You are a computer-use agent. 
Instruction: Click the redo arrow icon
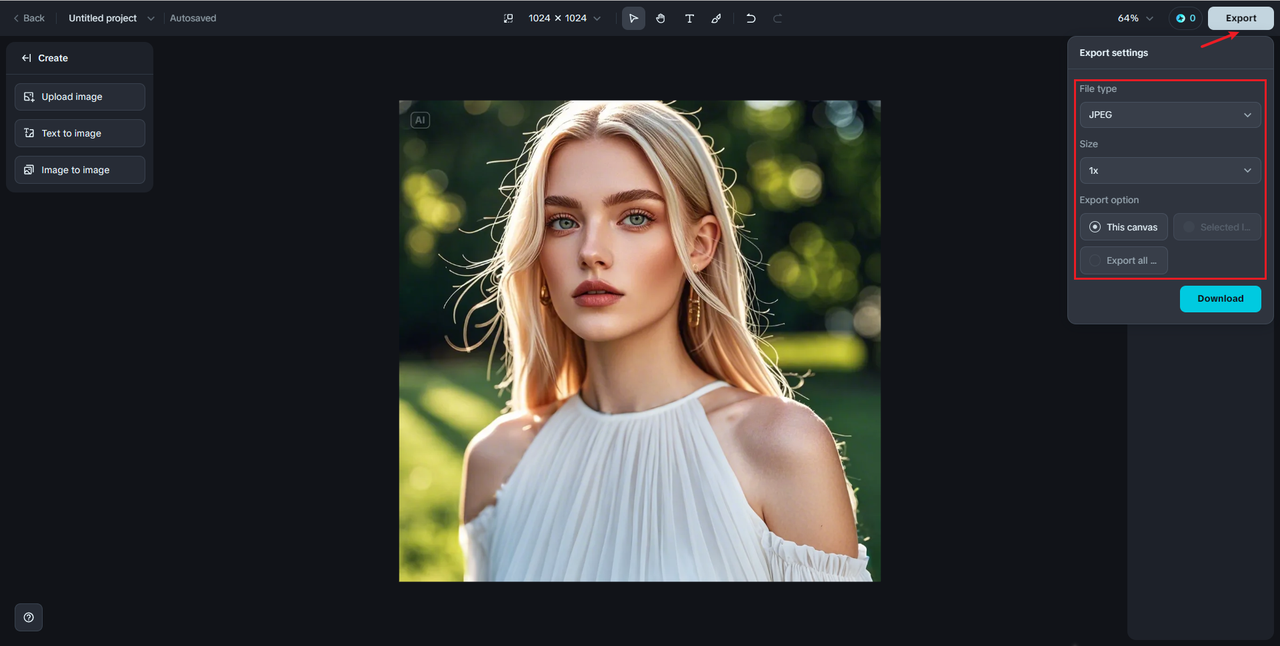pyautogui.click(x=778, y=18)
